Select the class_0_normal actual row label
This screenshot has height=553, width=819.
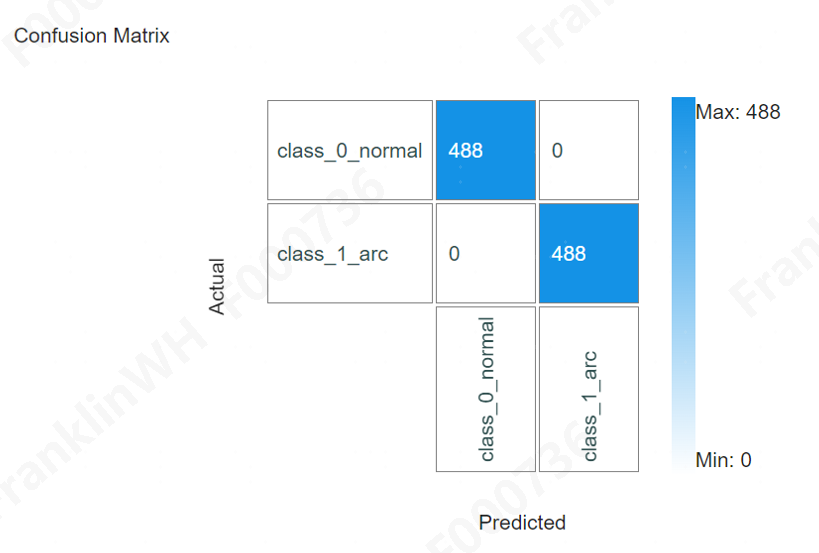[350, 150]
